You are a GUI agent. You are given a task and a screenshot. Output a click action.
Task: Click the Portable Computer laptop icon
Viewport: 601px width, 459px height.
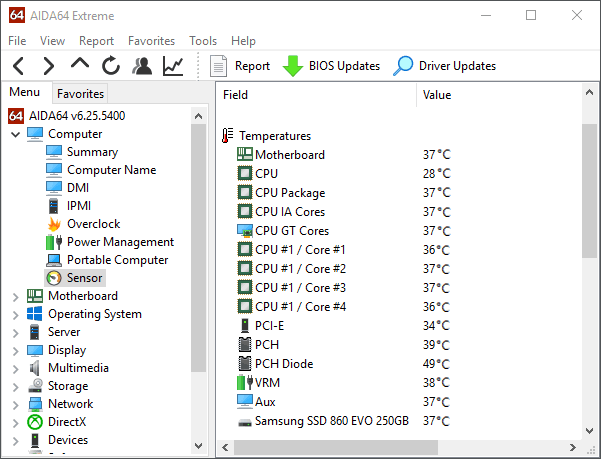[54, 260]
